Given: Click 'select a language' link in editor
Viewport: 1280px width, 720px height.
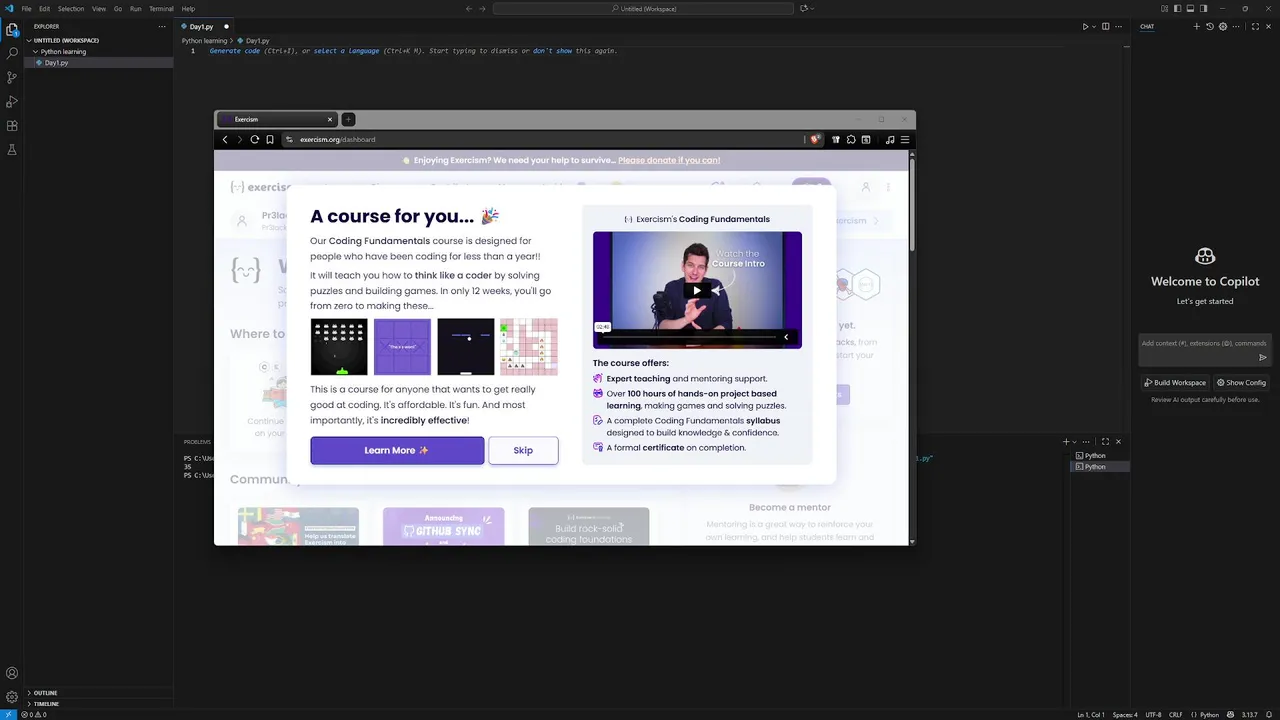Looking at the screenshot, I should (x=346, y=50).
